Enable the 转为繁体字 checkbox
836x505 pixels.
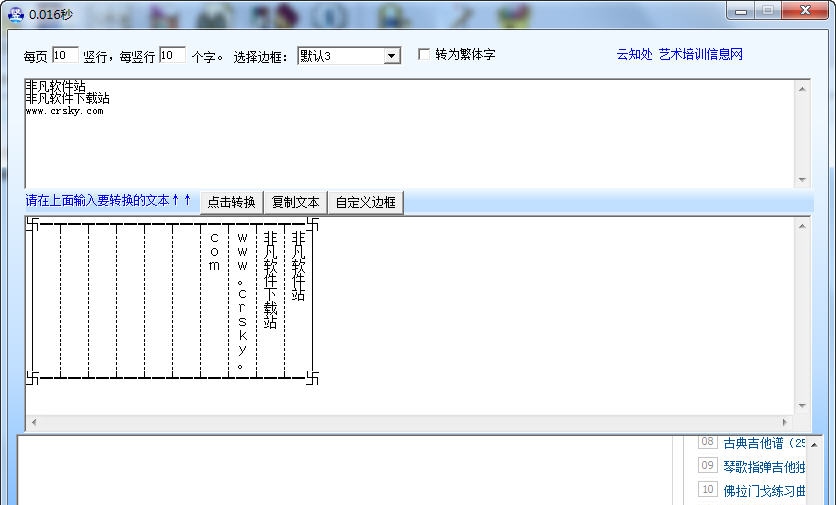[424, 54]
